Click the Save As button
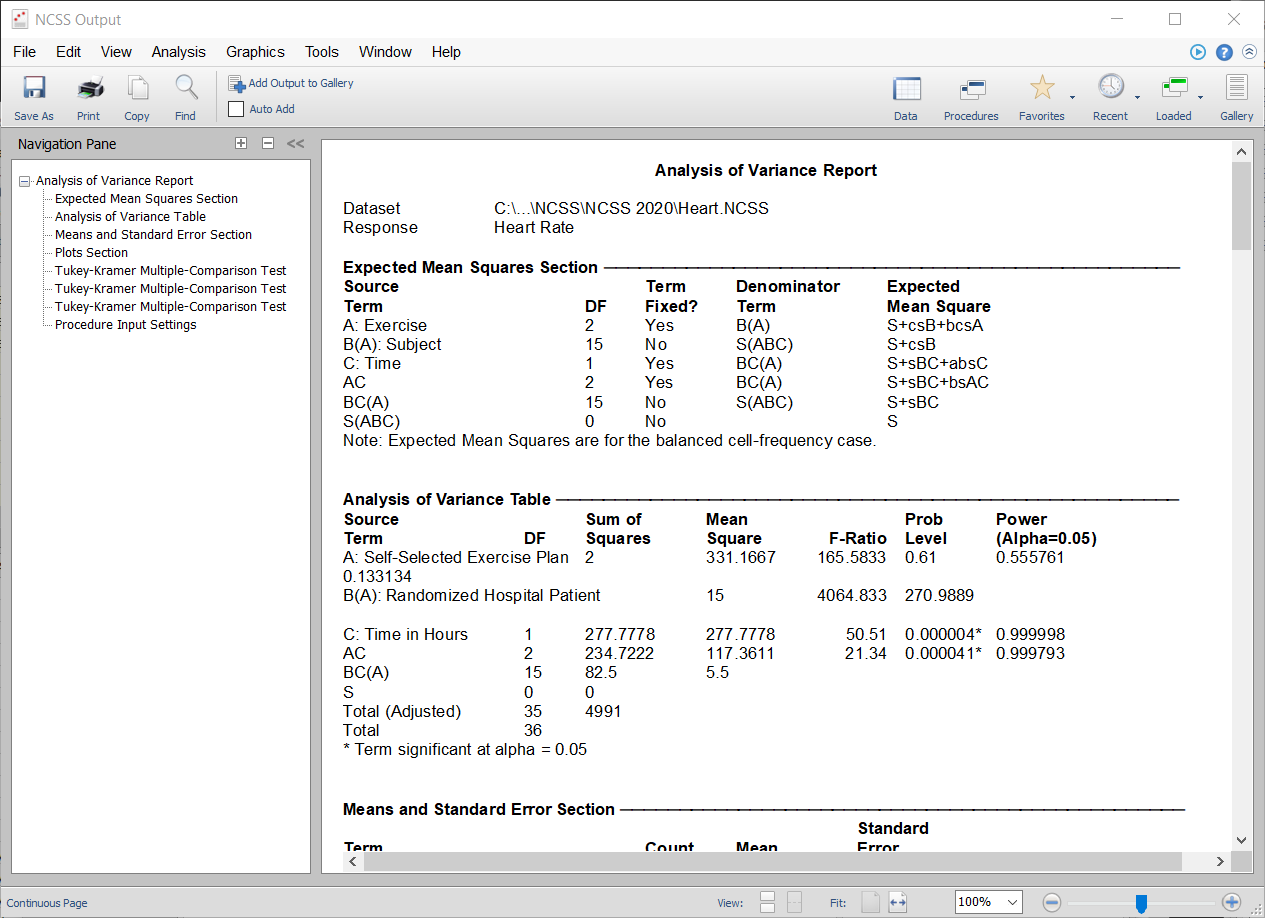The height and width of the screenshot is (918, 1265). (x=33, y=97)
